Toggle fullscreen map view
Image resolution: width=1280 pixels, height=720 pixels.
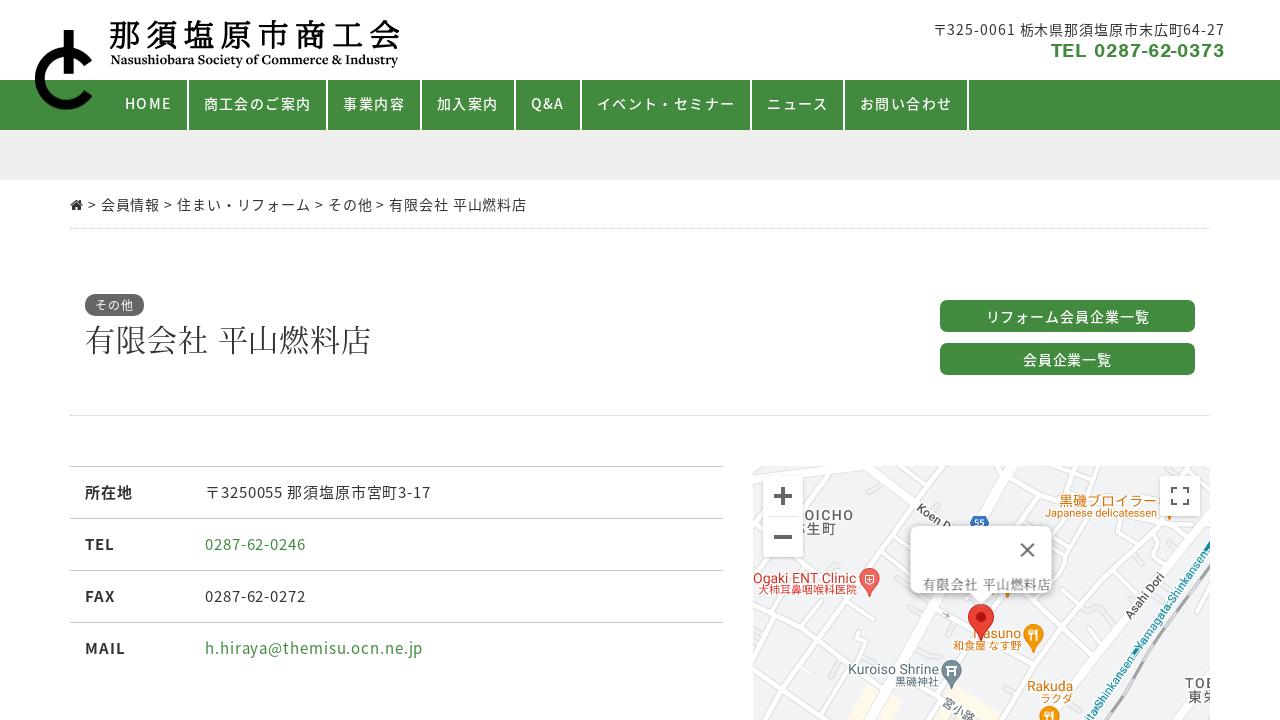[1179, 496]
